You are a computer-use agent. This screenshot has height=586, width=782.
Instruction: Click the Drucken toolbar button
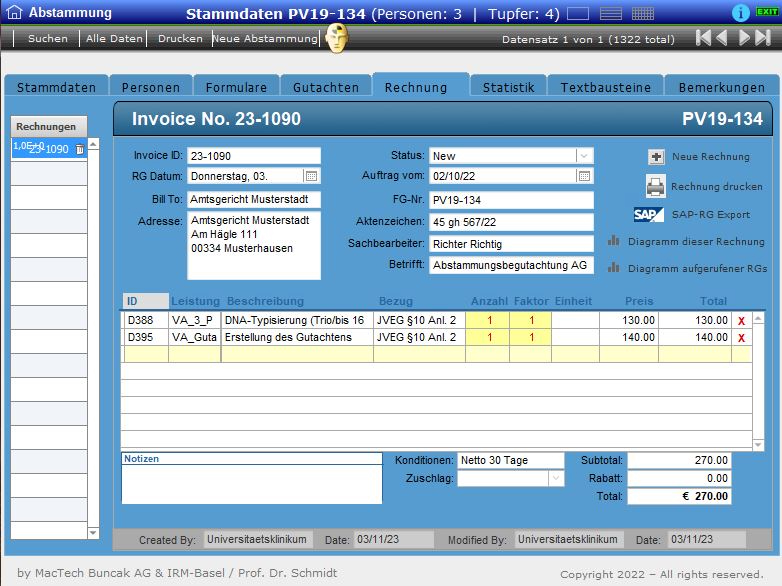(x=180, y=38)
